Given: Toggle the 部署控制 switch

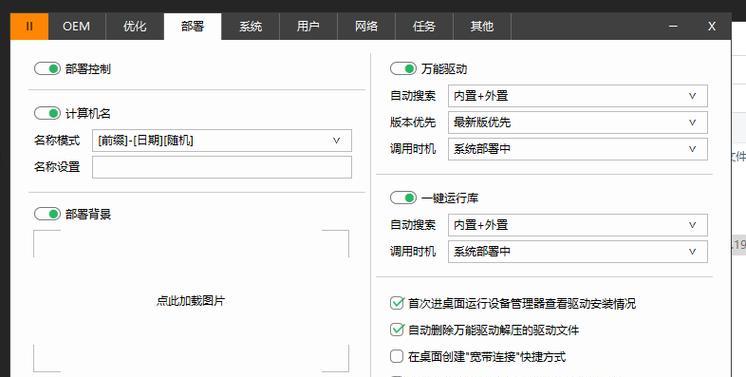Looking at the screenshot, I should [47, 69].
